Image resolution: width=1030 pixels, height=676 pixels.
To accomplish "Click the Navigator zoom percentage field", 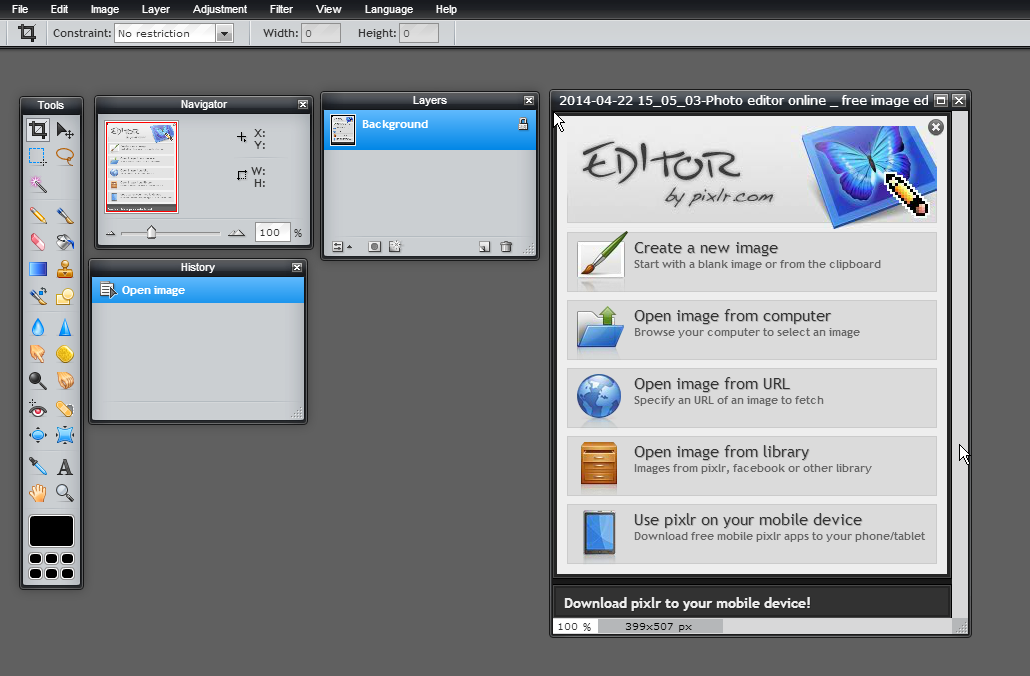I will click(272, 233).
